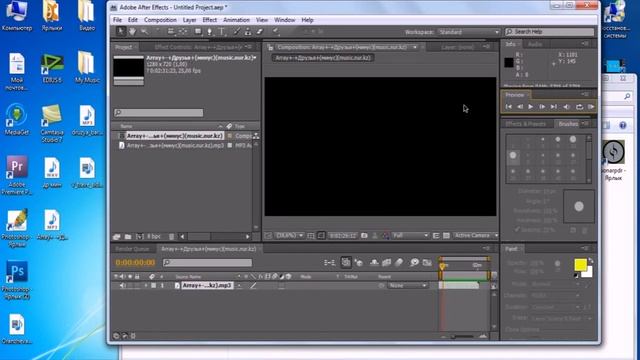
Task: Click the Brainstorm icon in timeline
Action: point(414,262)
